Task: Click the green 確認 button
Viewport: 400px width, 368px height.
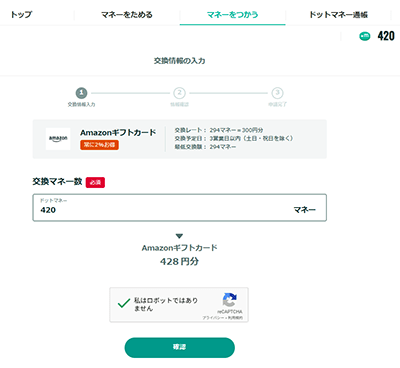Action: pyautogui.click(x=180, y=348)
